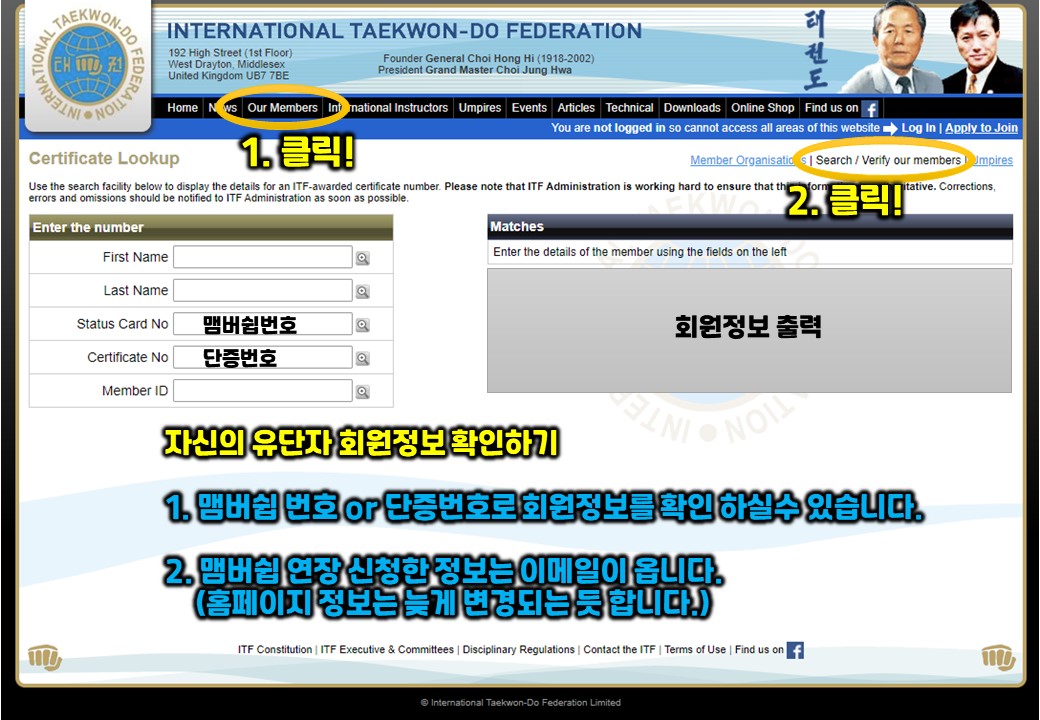Open International Instructors menu
Screen dimensions: 1040x720
tap(388, 107)
